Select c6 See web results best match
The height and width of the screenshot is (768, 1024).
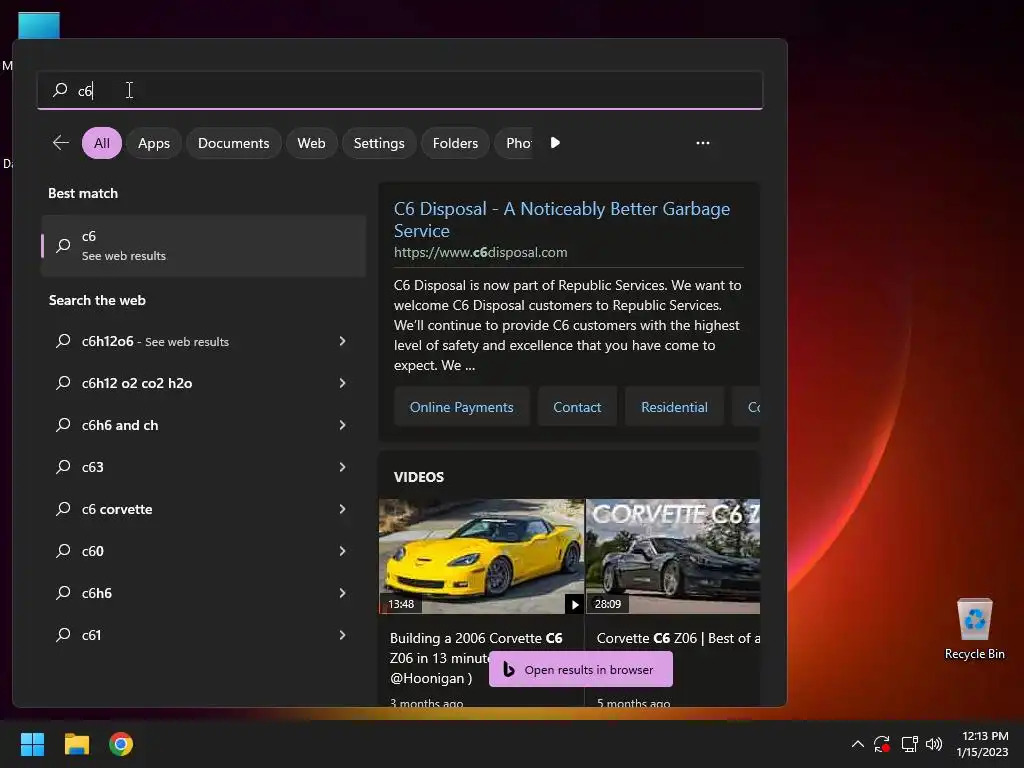tap(204, 246)
